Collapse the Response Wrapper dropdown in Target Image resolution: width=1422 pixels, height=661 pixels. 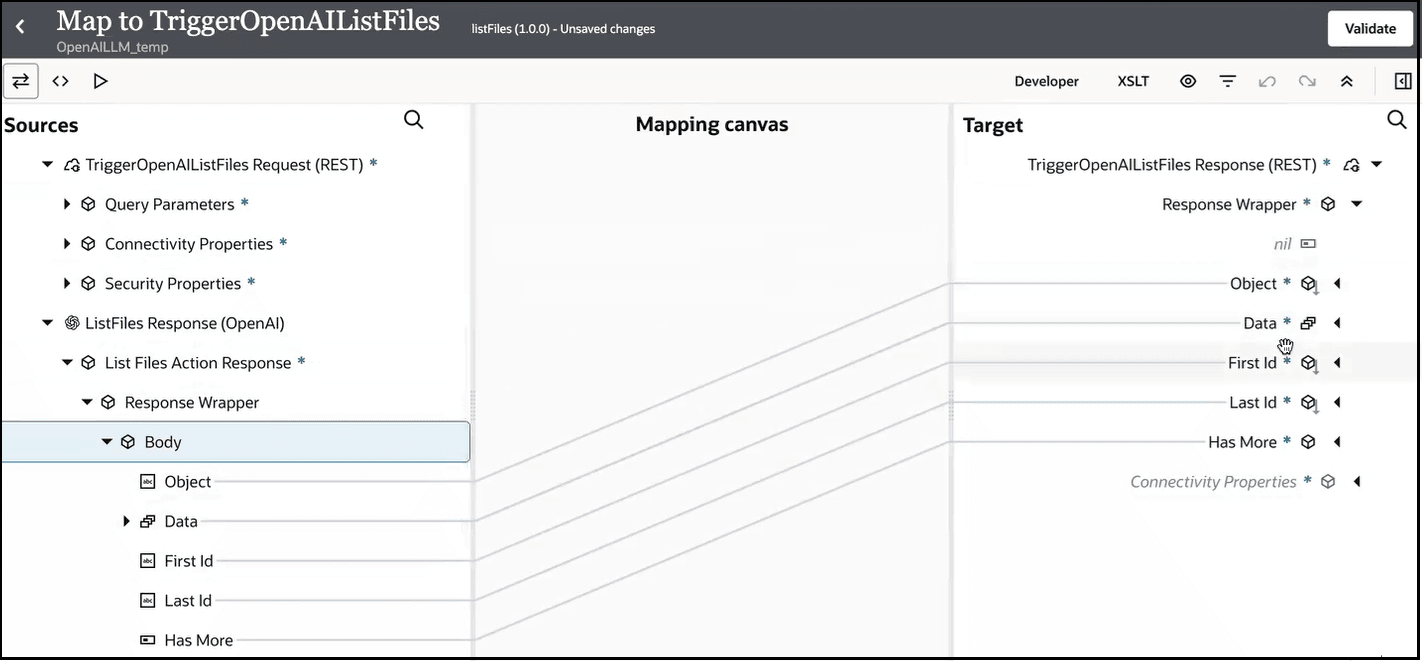(x=1357, y=203)
